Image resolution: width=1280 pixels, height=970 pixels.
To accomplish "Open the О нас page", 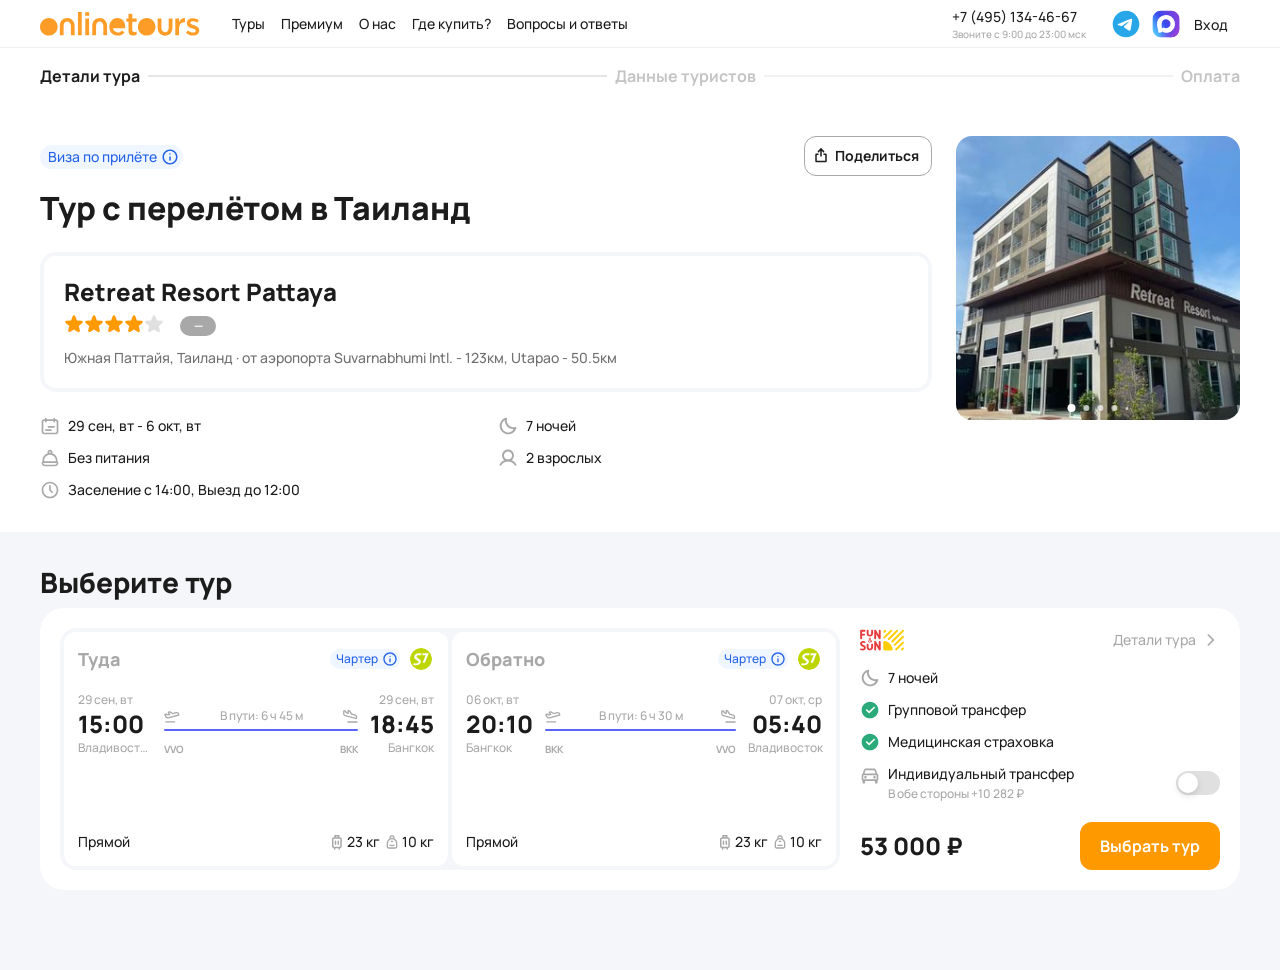I will coord(377,24).
